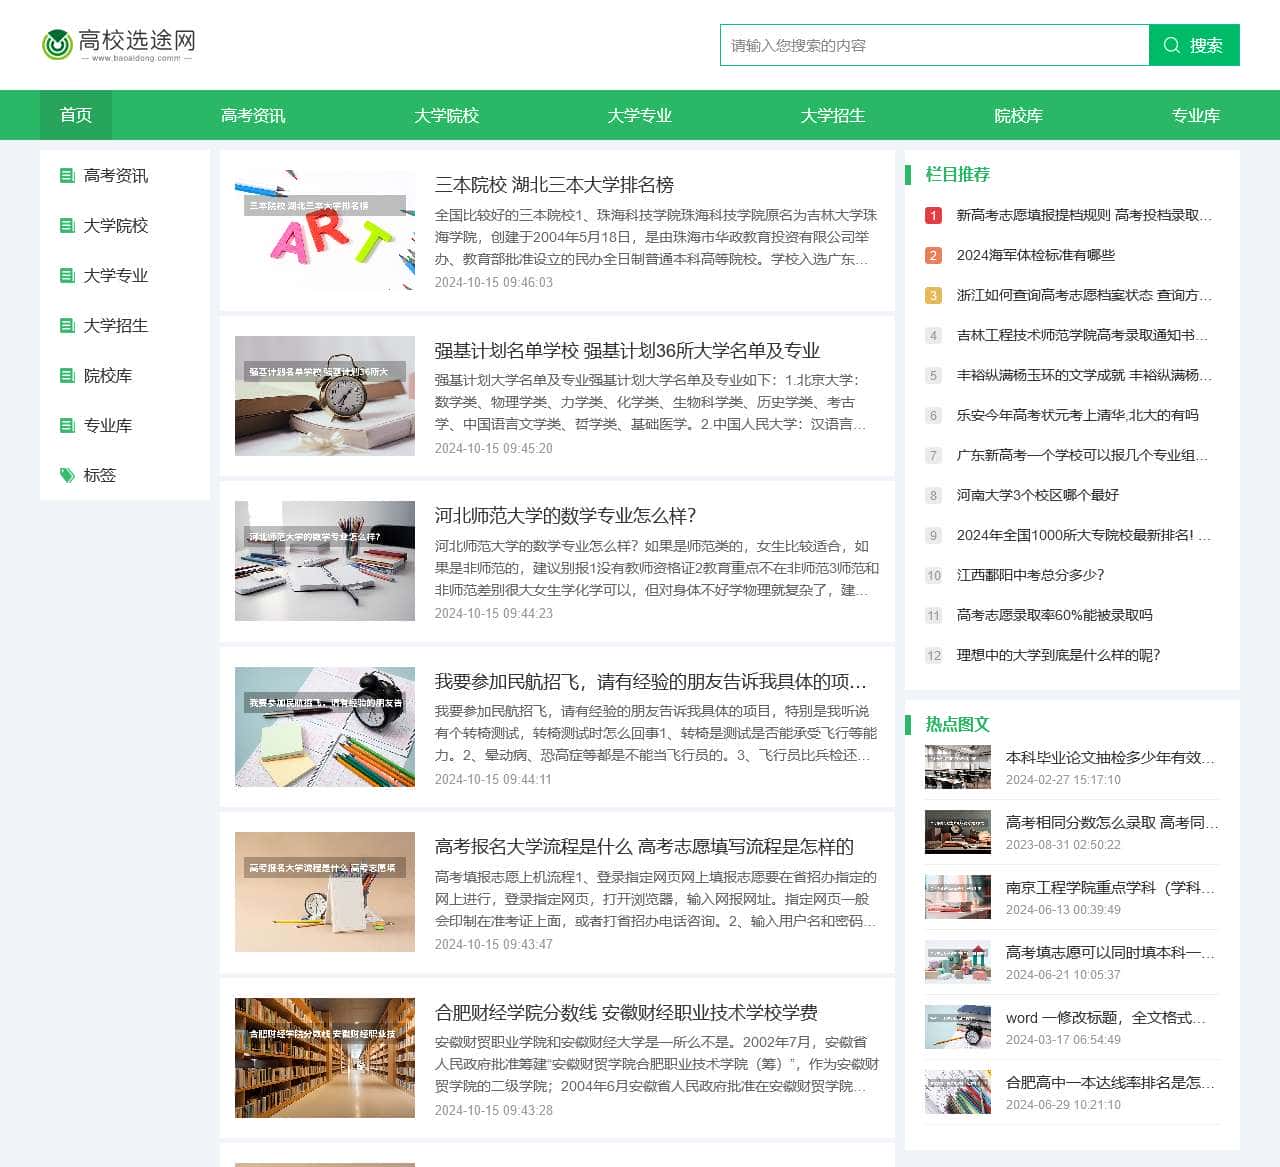
Task: Open 大学招生 in the top navigation bar
Action: point(833,115)
